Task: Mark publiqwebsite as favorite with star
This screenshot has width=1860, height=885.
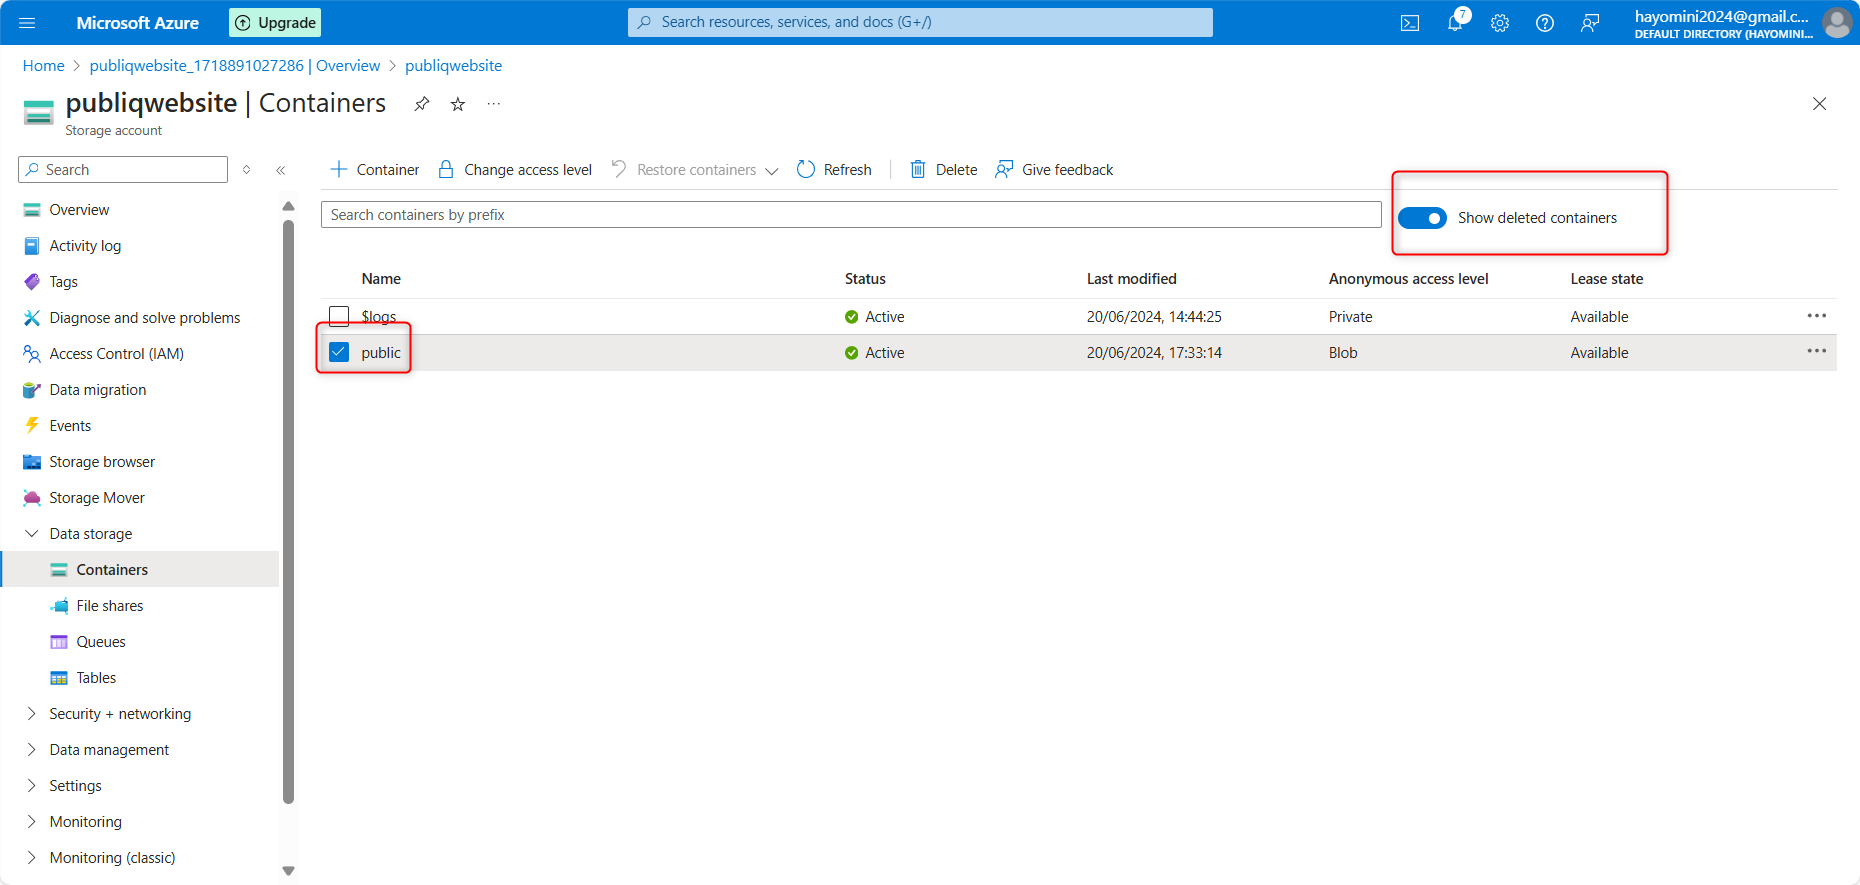Action: (x=458, y=104)
